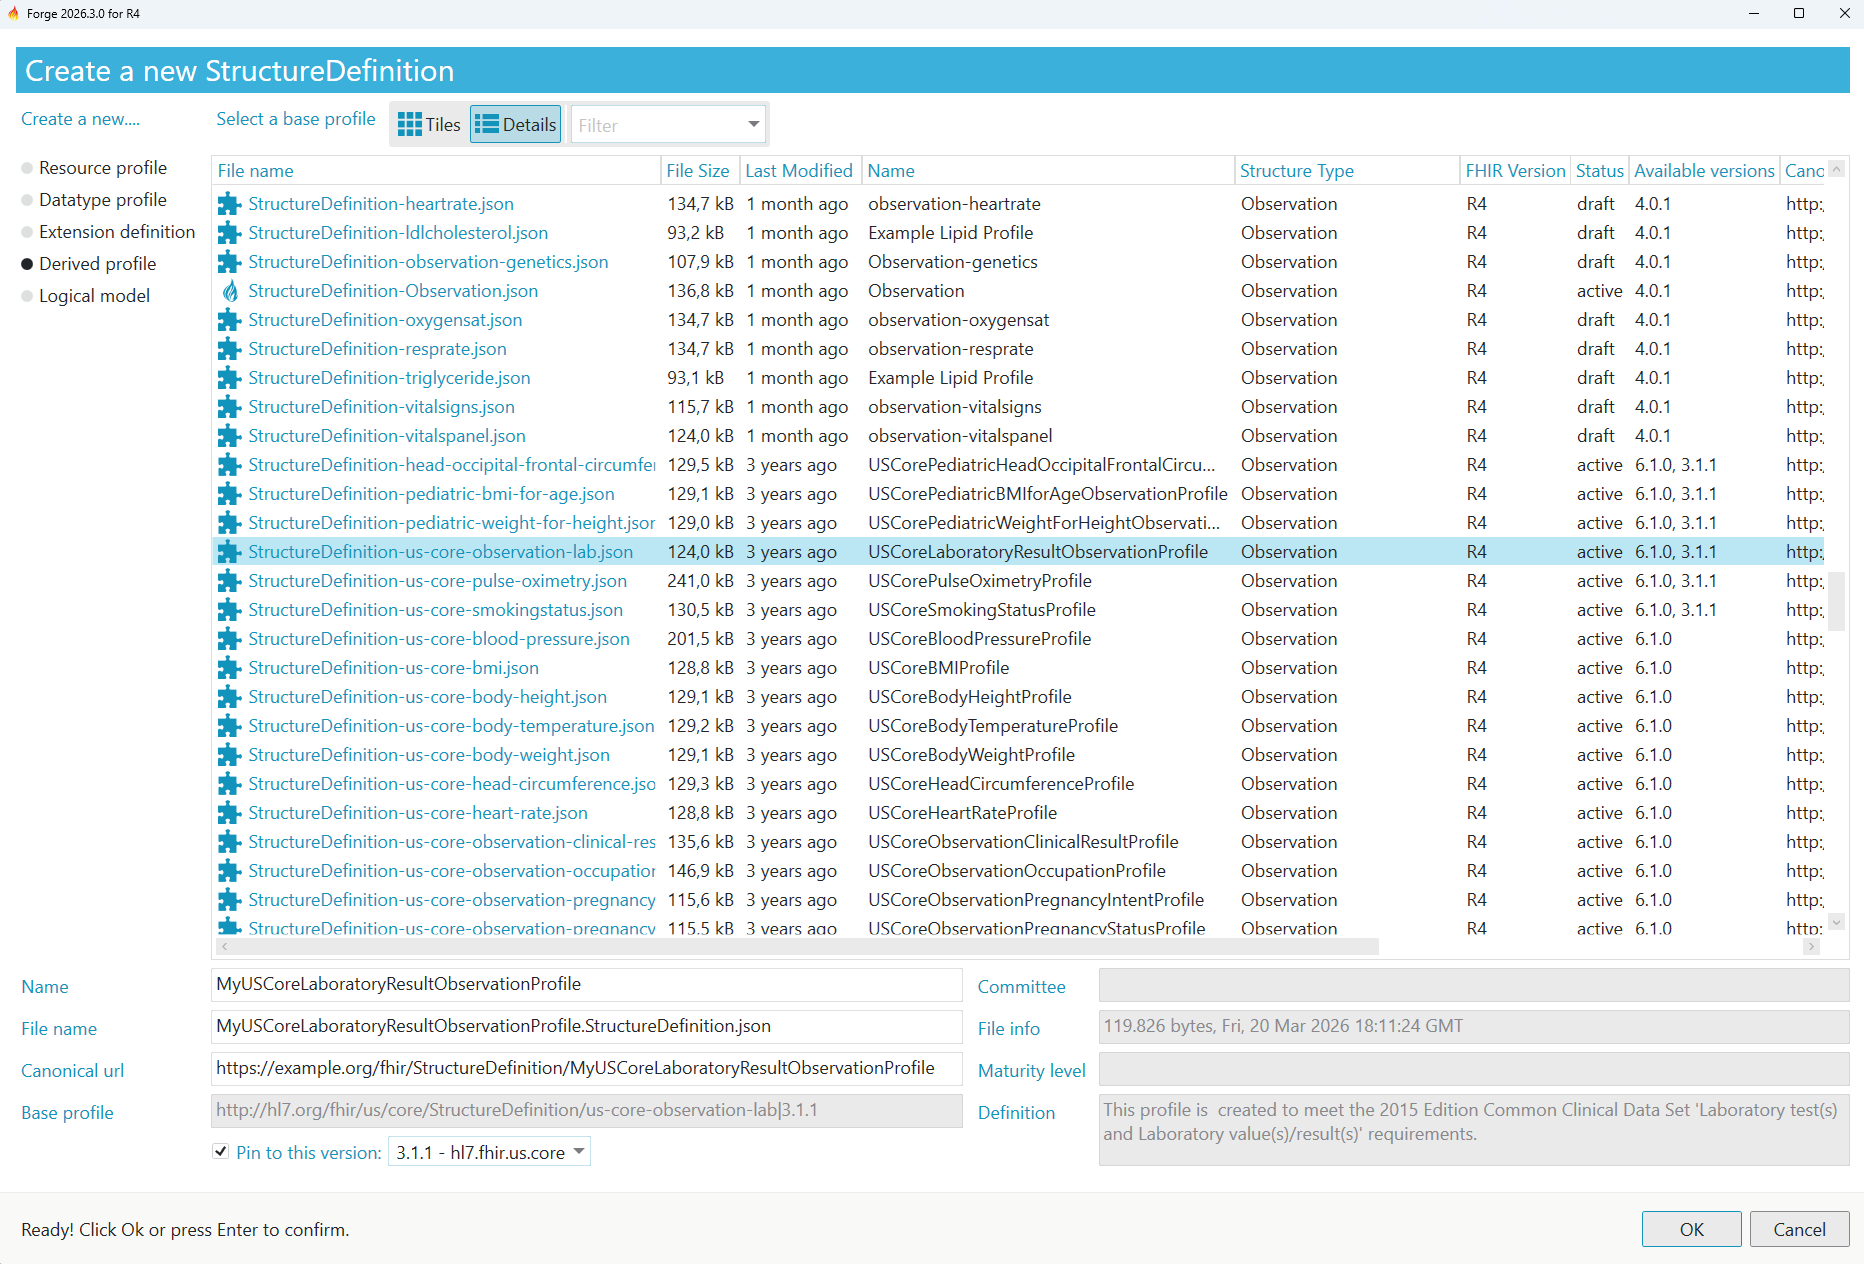Viewport: 1864px width, 1264px height.
Task: Select the Derived profile option
Action: pos(89,264)
